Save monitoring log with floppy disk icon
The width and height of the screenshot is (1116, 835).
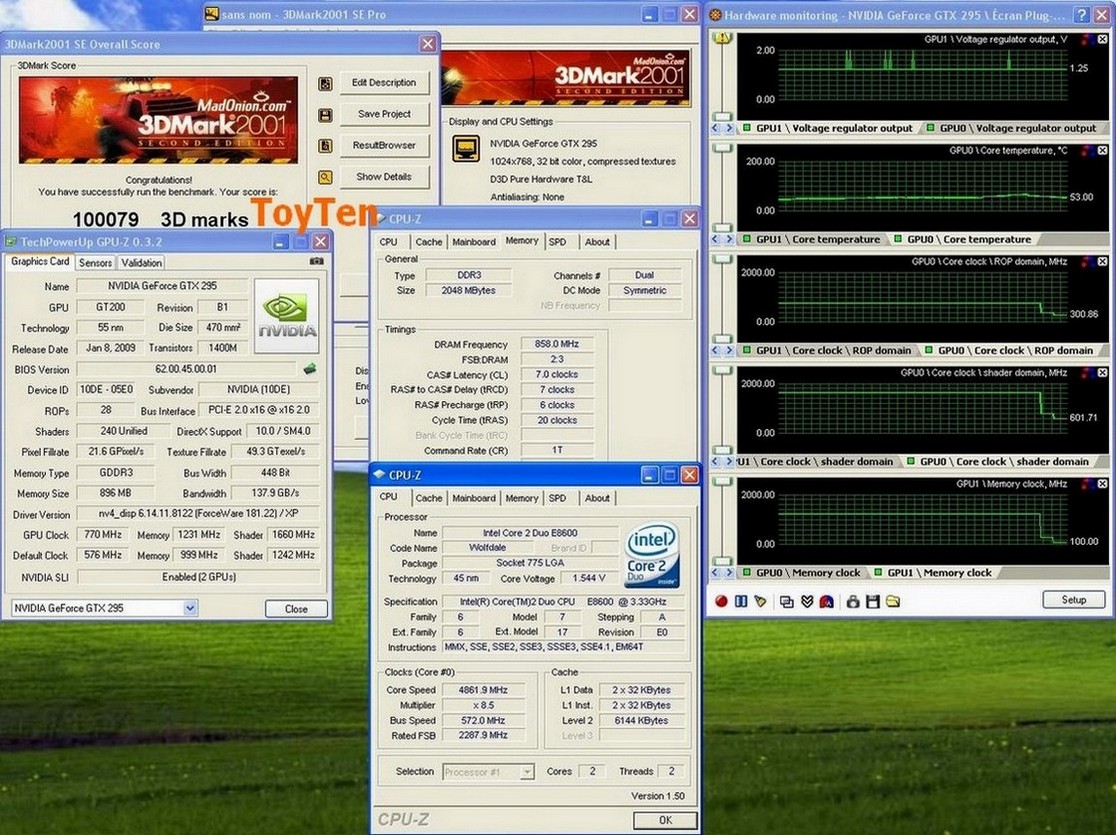(873, 602)
